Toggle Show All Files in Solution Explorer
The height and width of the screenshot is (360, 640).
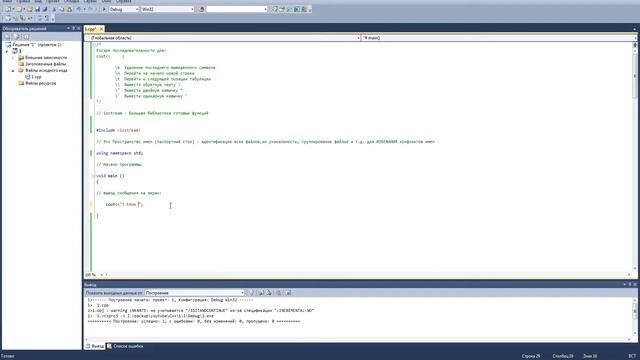tap(16, 36)
